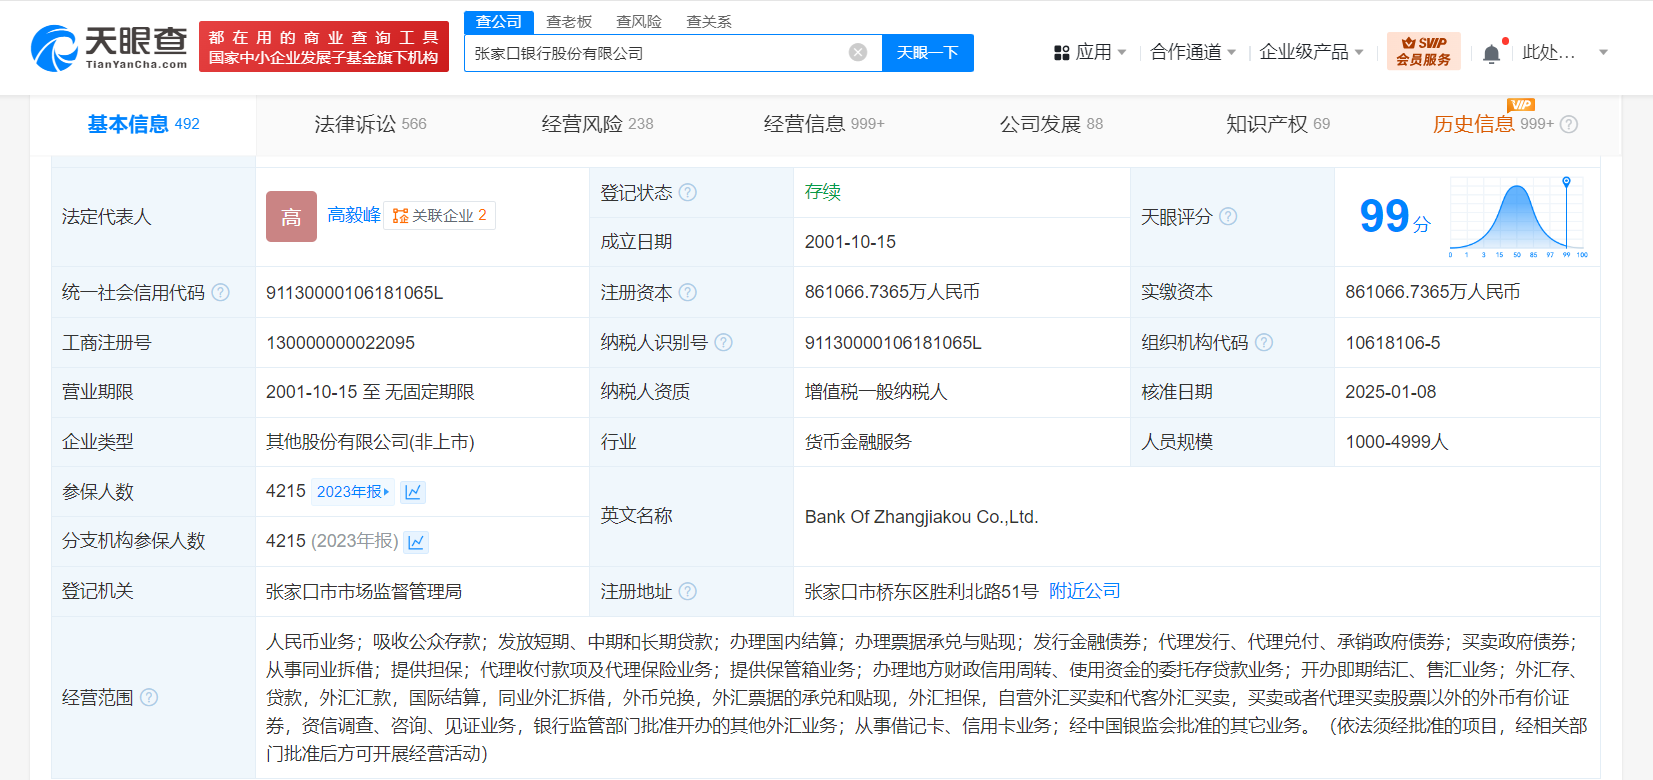Switch to the 法律诉讼 tab

tap(370, 124)
